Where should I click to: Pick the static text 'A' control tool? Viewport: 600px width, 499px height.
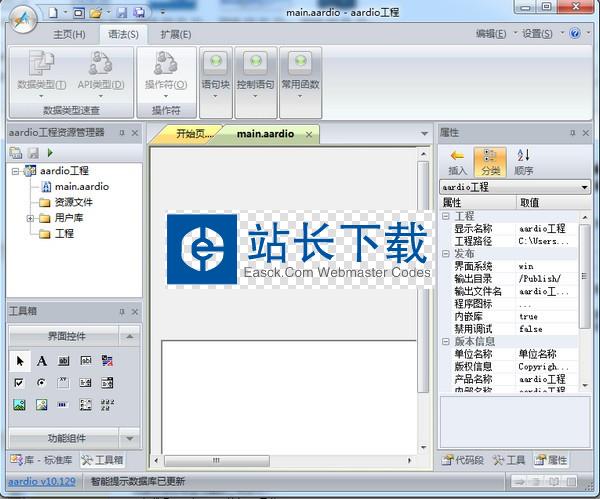click(x=42, y=360)
